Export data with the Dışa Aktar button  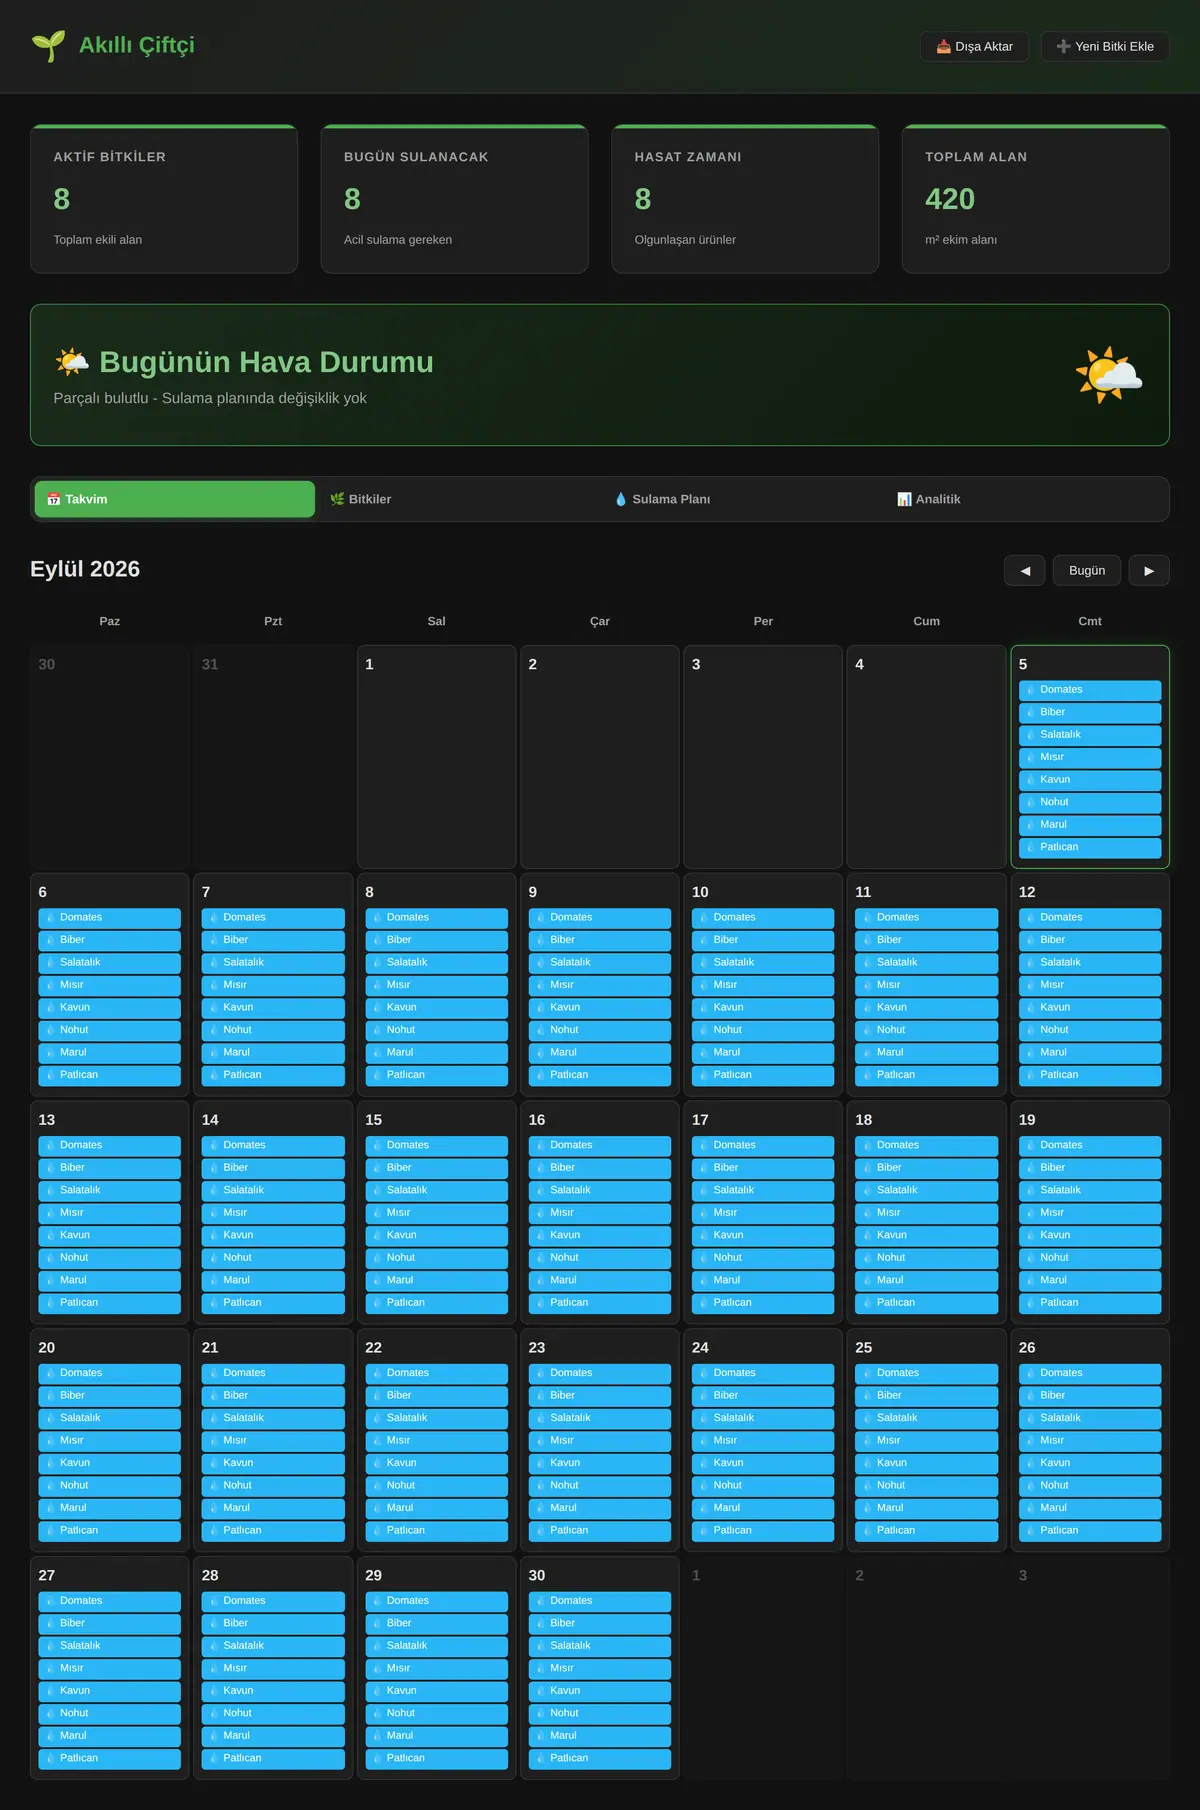[974, 46]
